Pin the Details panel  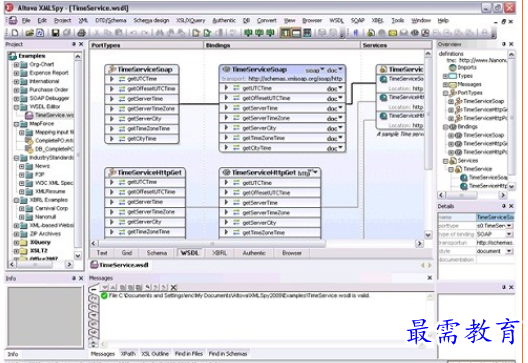[x=504, y=206]
